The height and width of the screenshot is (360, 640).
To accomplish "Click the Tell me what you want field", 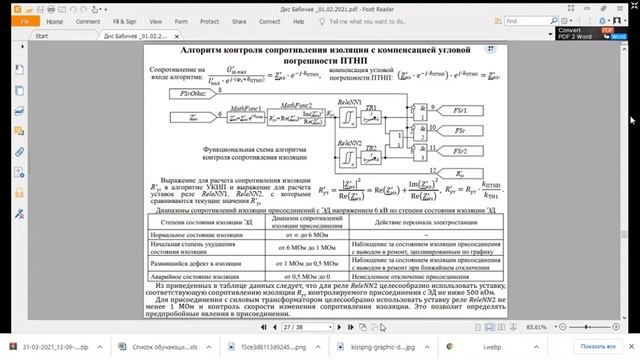I will tap(367, 22).
